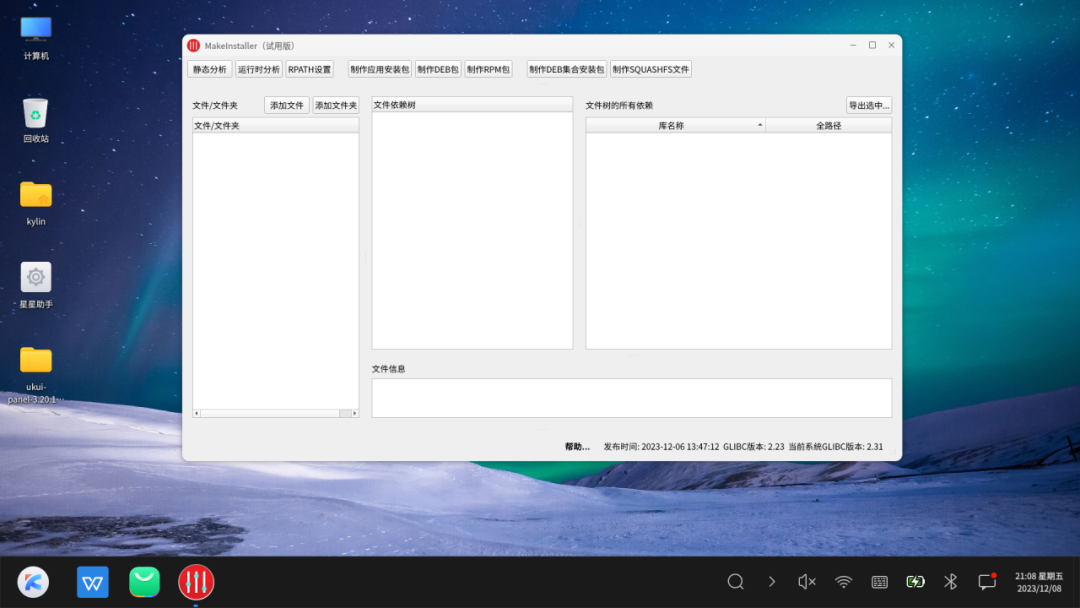Expand the hidden tray items chevron

coord(771,581)
